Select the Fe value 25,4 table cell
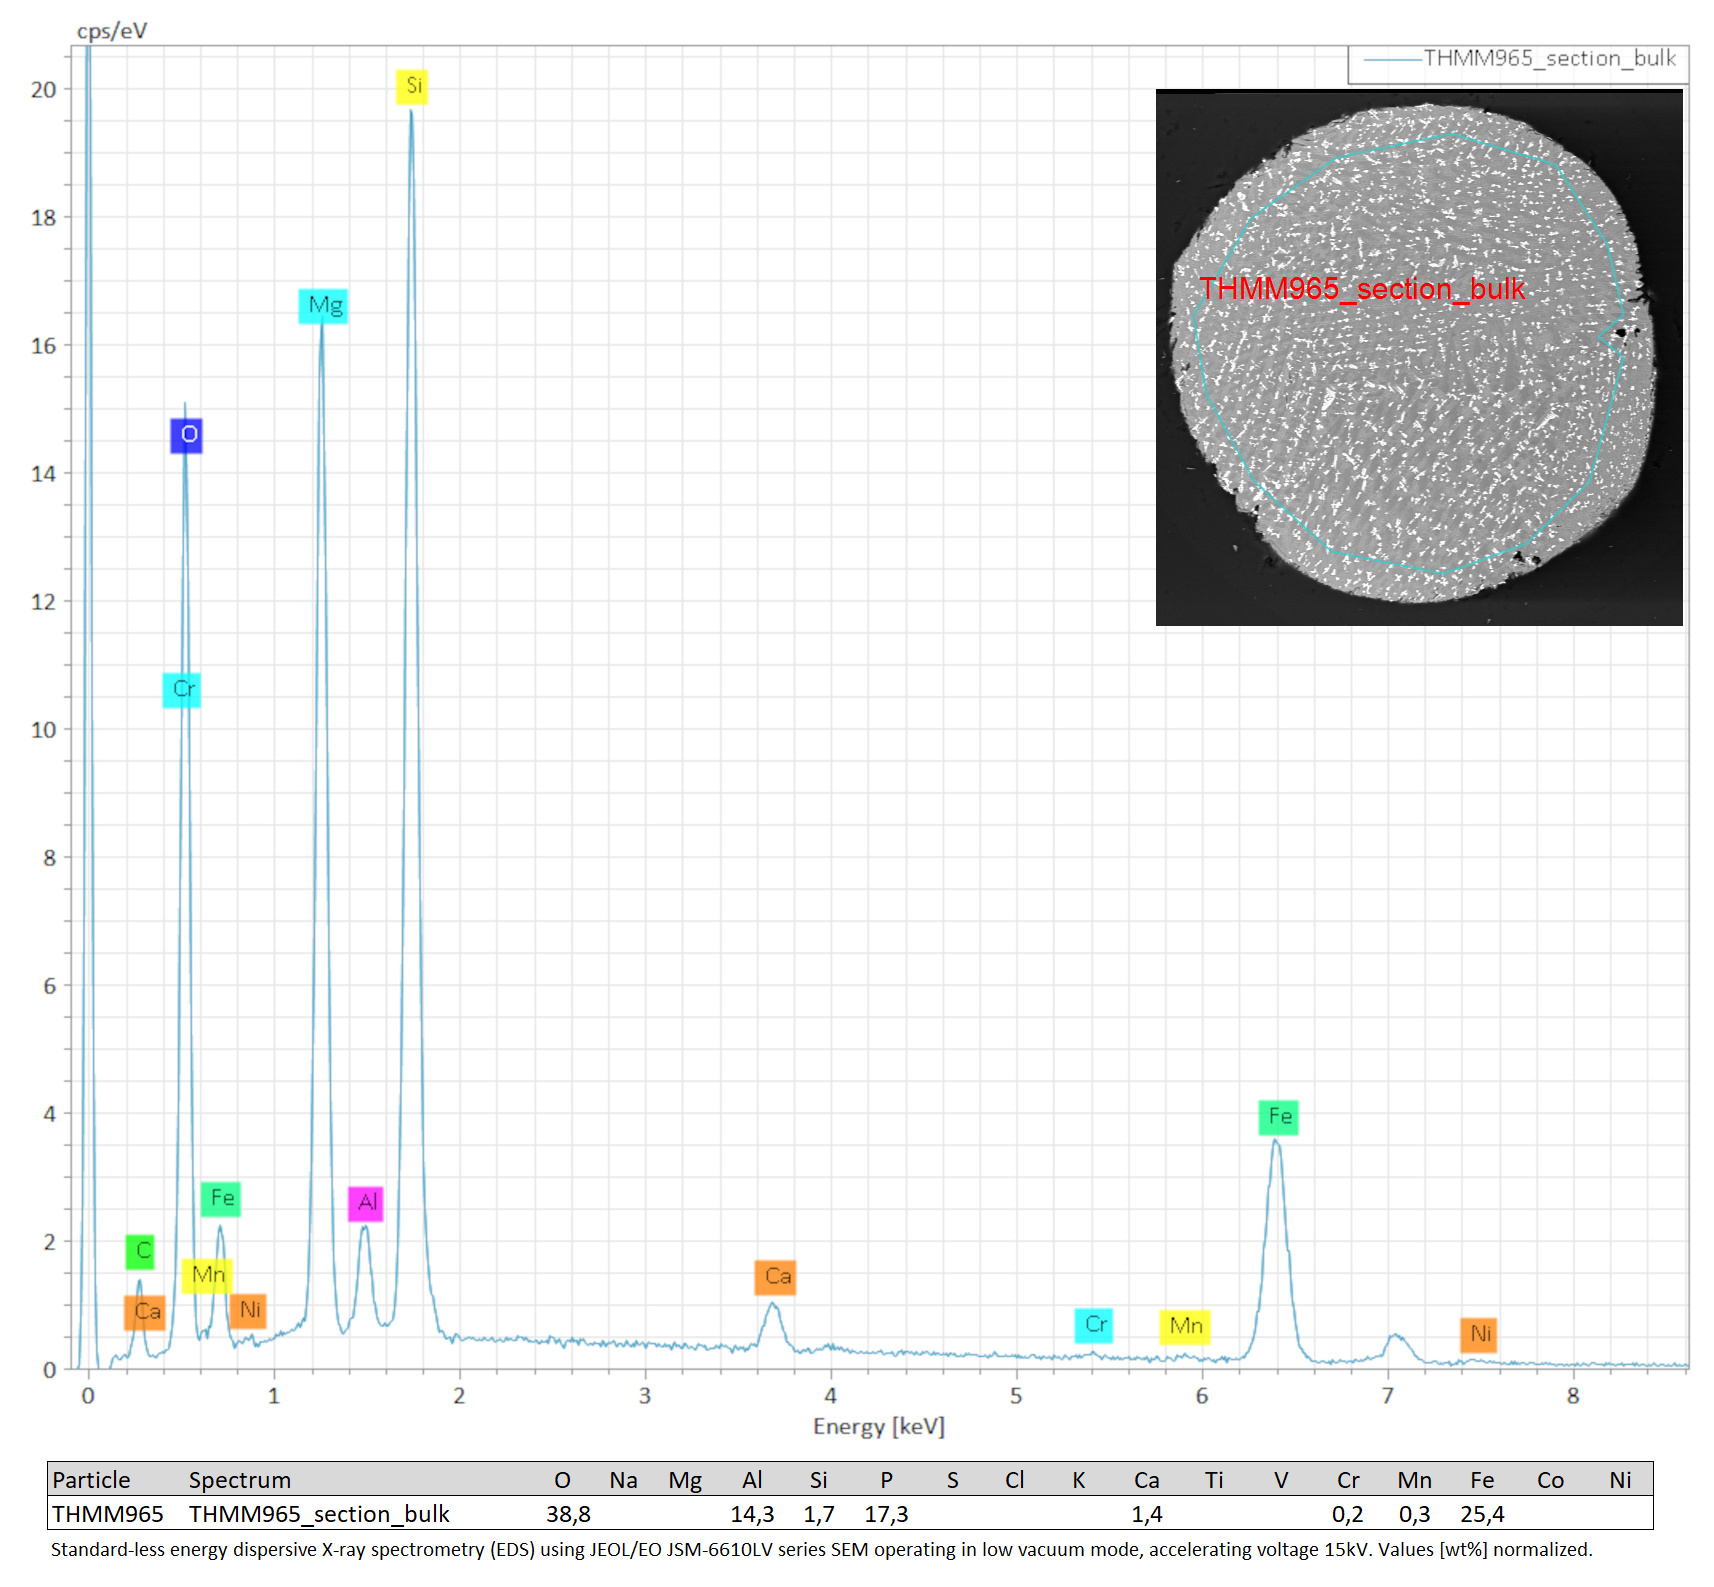Screen dimensions: 1714x1587 pyautogui.click(x=1482, y=1514)
